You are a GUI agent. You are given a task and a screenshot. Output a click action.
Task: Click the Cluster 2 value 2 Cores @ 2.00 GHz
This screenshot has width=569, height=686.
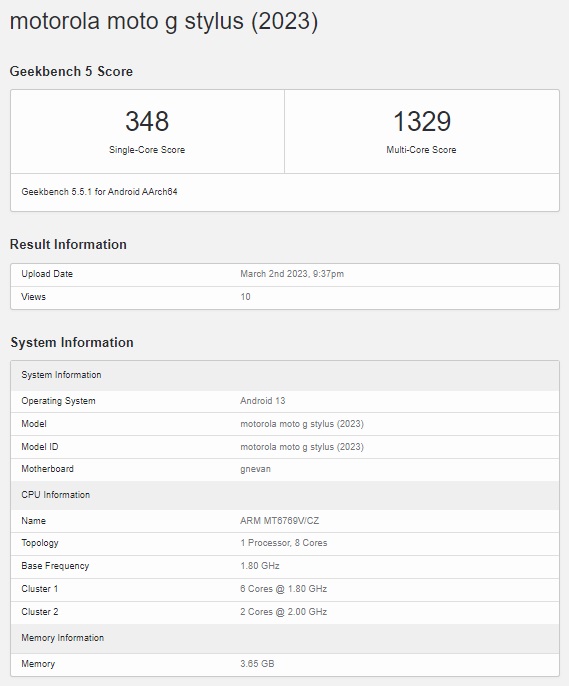[283, 612]
